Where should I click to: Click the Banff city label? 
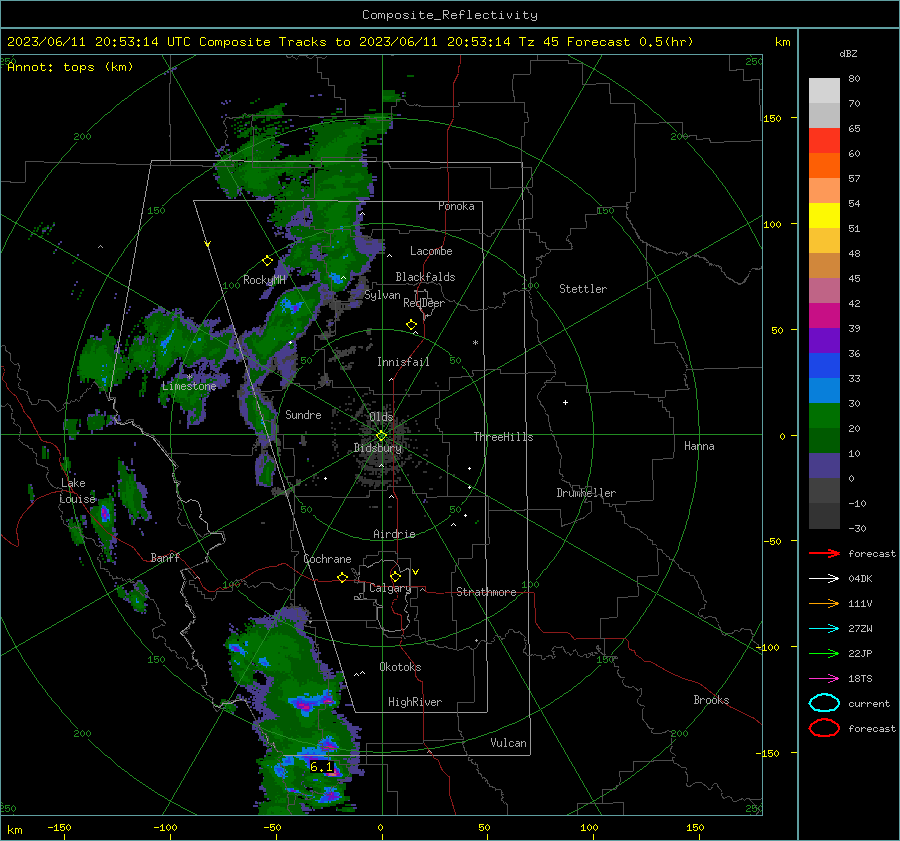tap(165, 557)
